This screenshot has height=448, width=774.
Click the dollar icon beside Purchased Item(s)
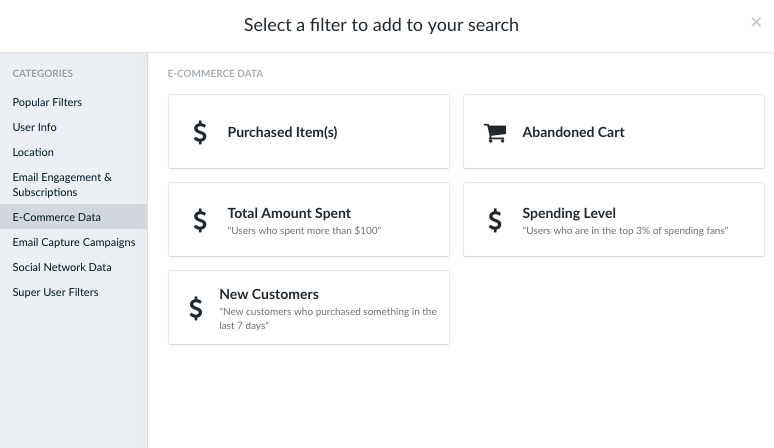coord(200,132)
